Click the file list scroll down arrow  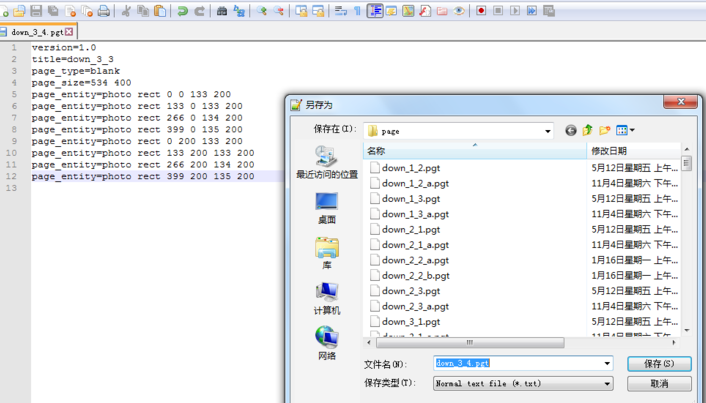pos(687,331)
